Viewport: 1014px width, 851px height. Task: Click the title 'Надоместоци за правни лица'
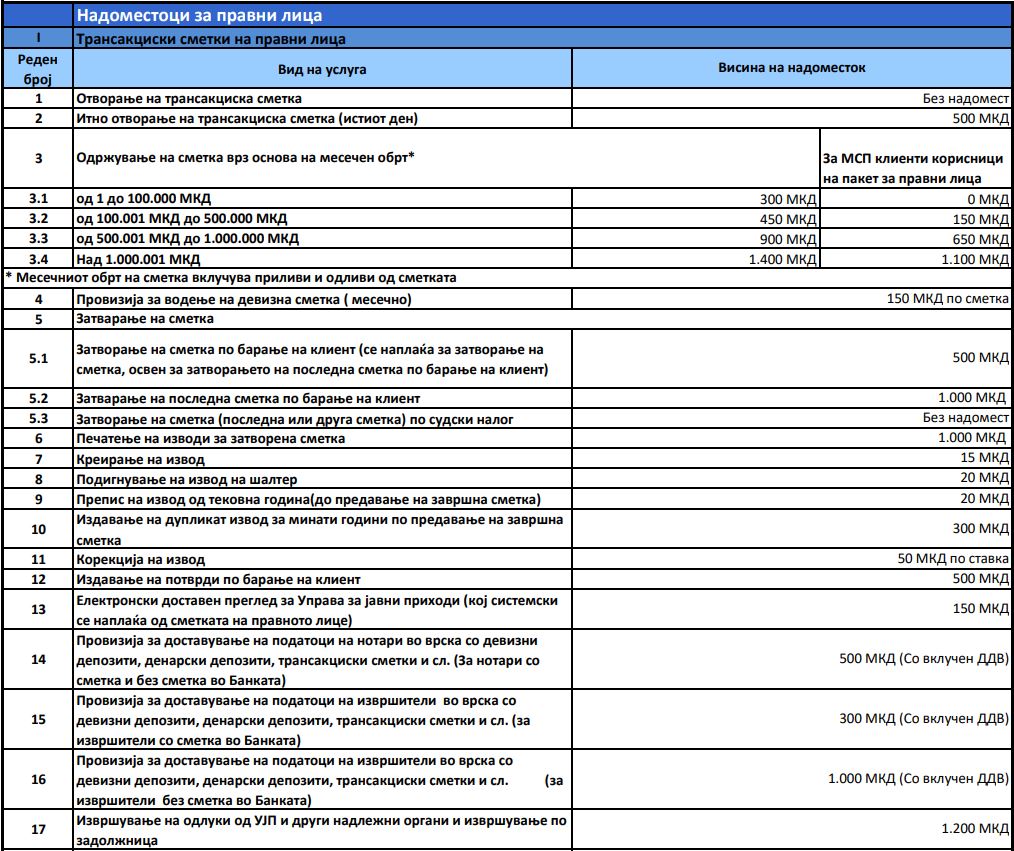201,16
